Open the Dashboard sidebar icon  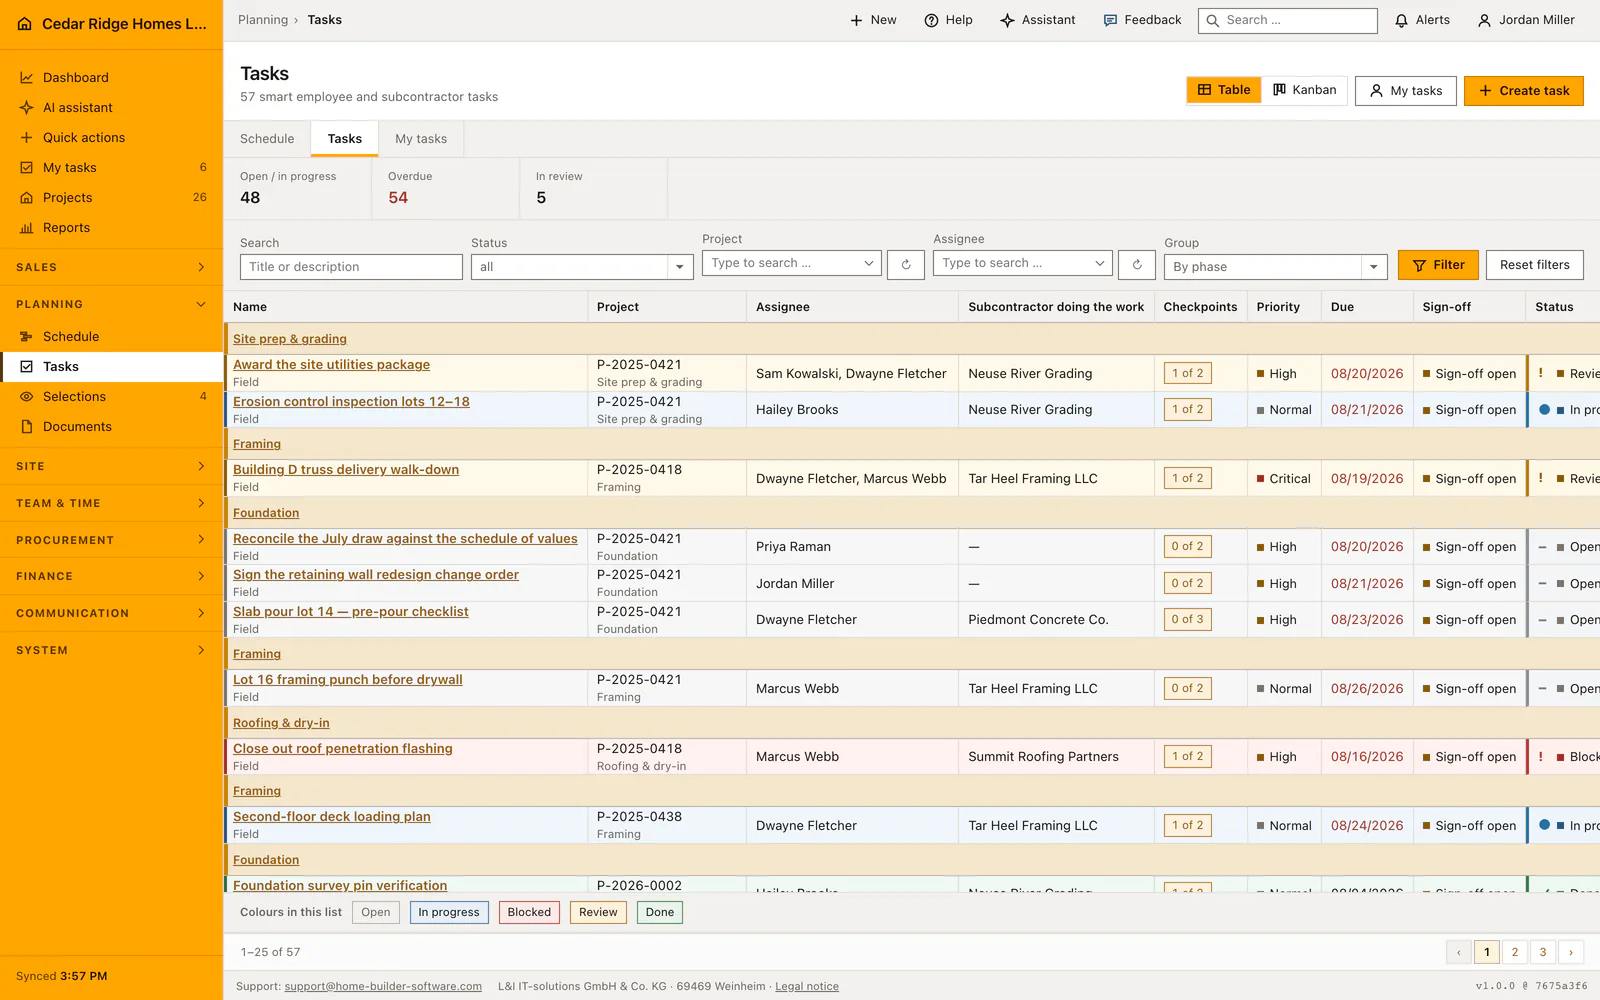(27, 78)
